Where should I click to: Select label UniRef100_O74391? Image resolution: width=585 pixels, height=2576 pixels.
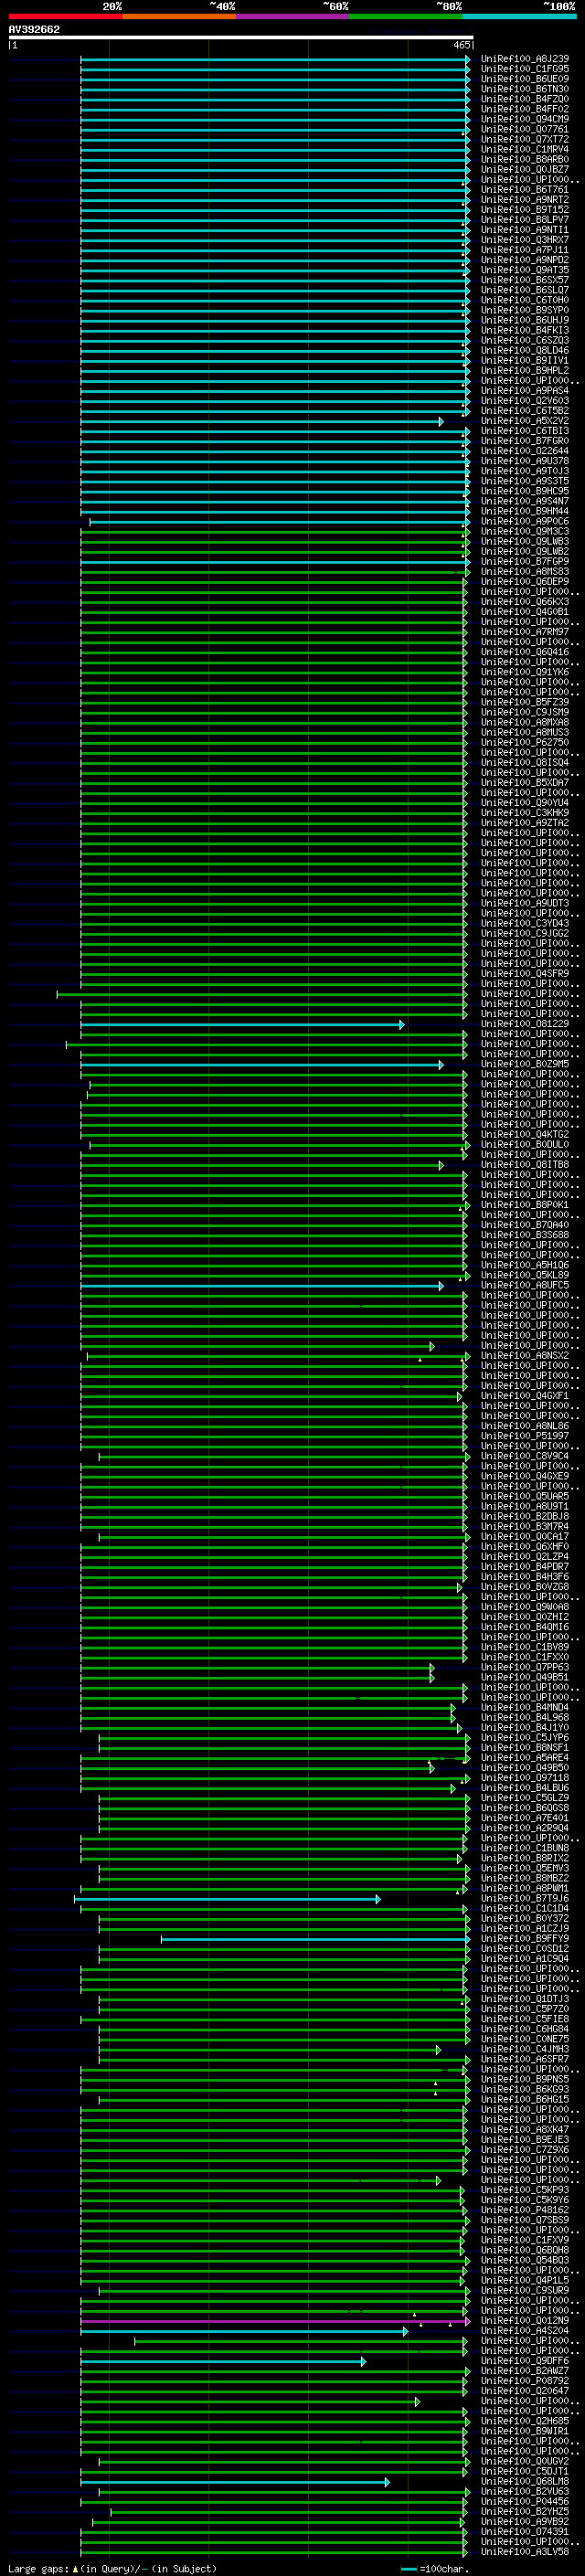click(525, 2531)
